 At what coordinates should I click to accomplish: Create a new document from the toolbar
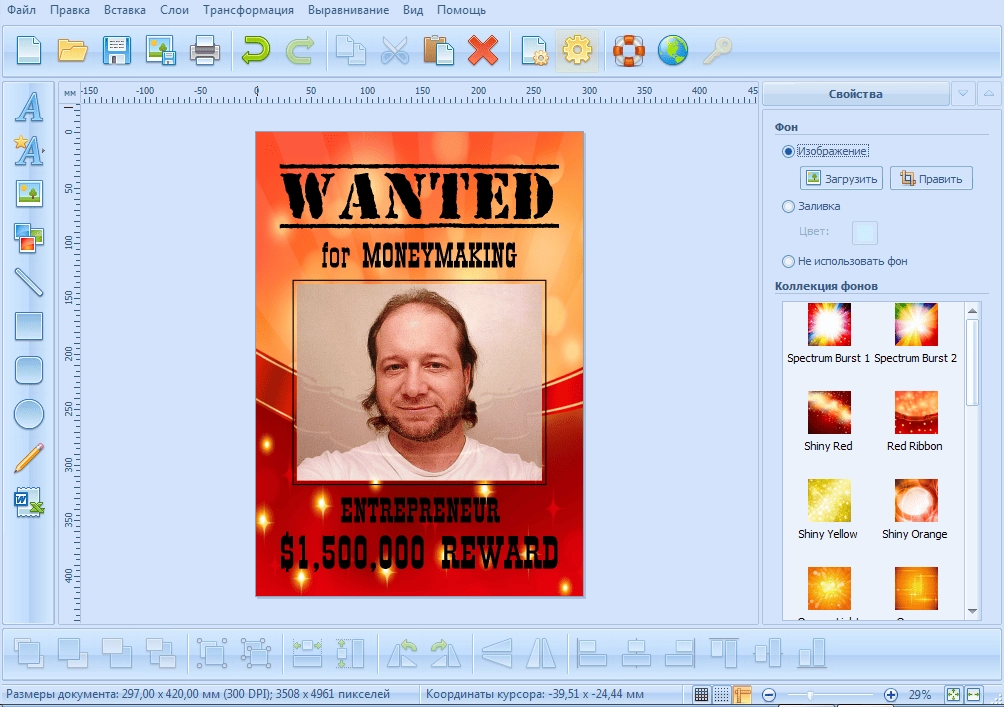click(29, 51)
